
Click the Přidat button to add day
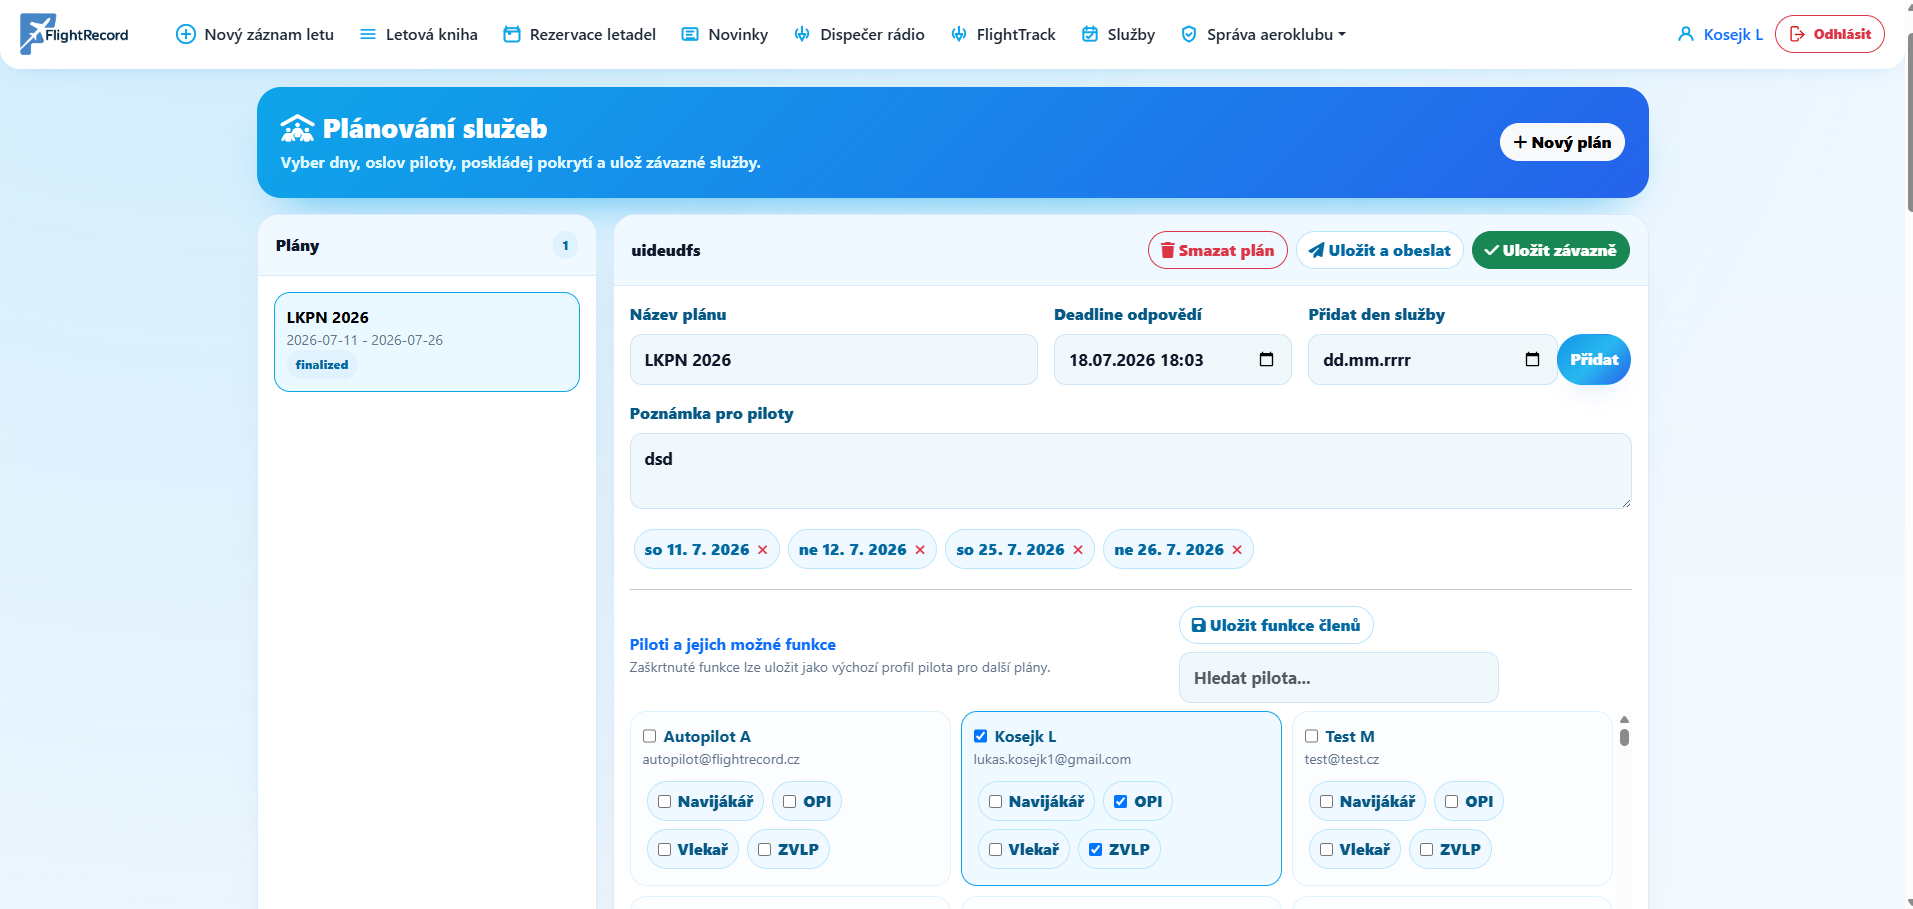[x=1594, y=360]
